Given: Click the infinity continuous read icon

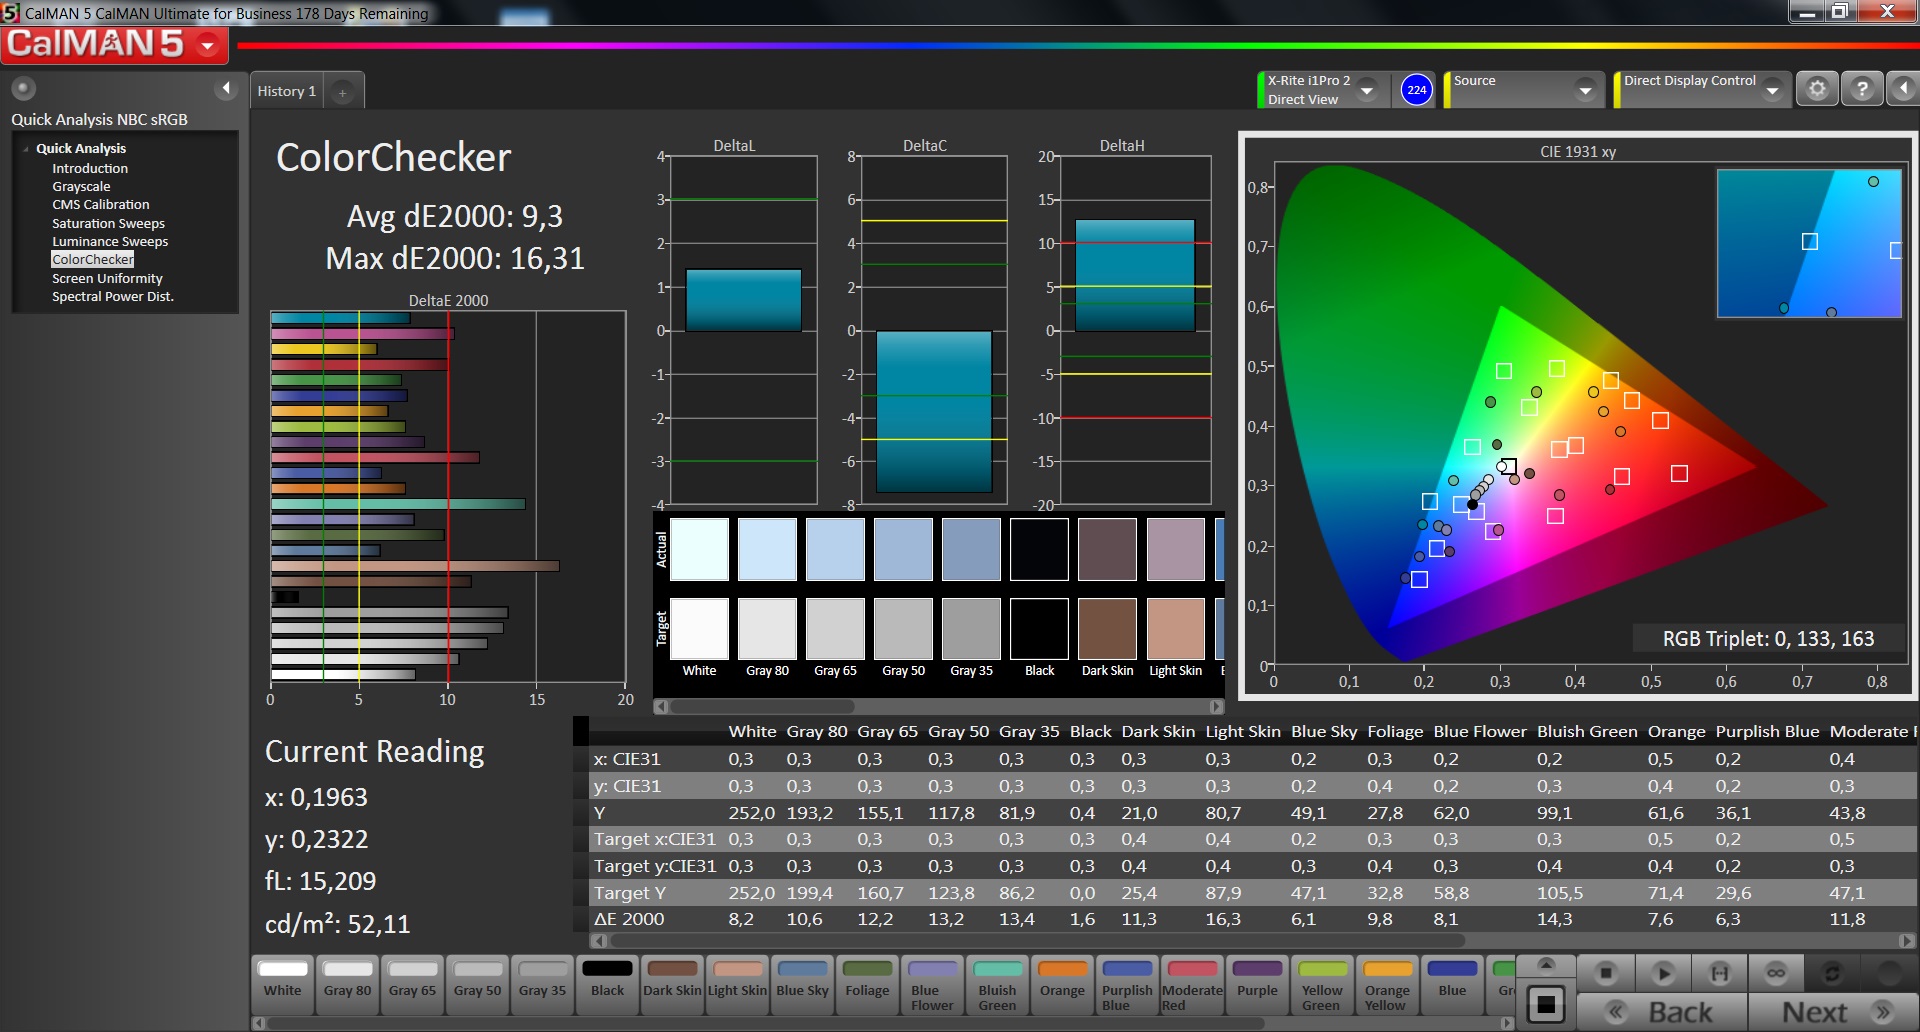Looking at the screenshot, I should (x=1776, y=972).
